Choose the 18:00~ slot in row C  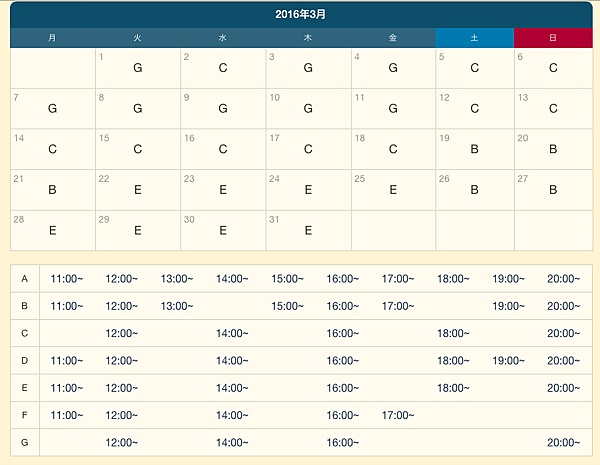[x=453, y=333]
